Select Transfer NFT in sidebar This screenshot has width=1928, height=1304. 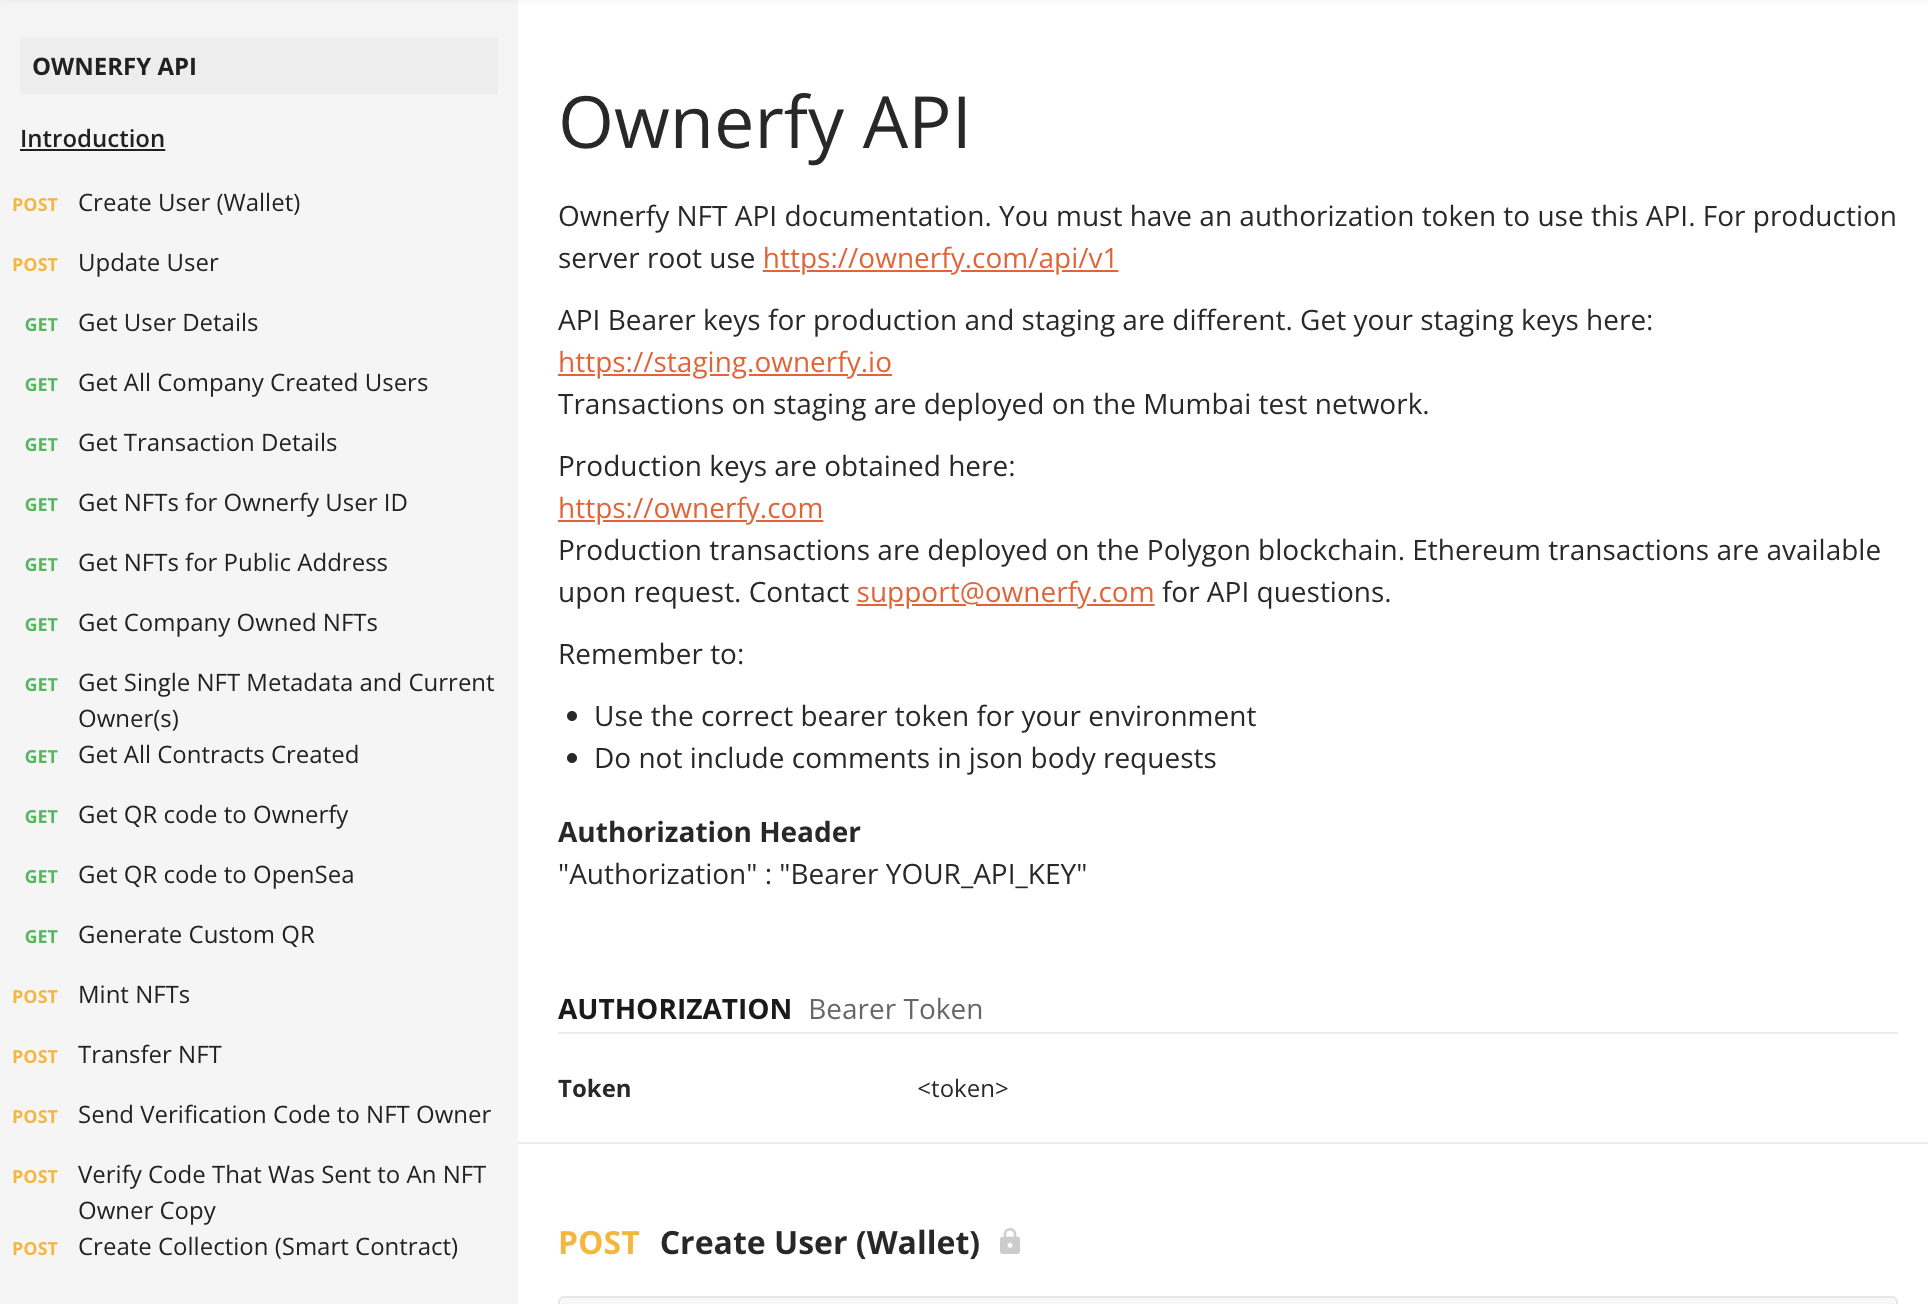coord(150,1055)
